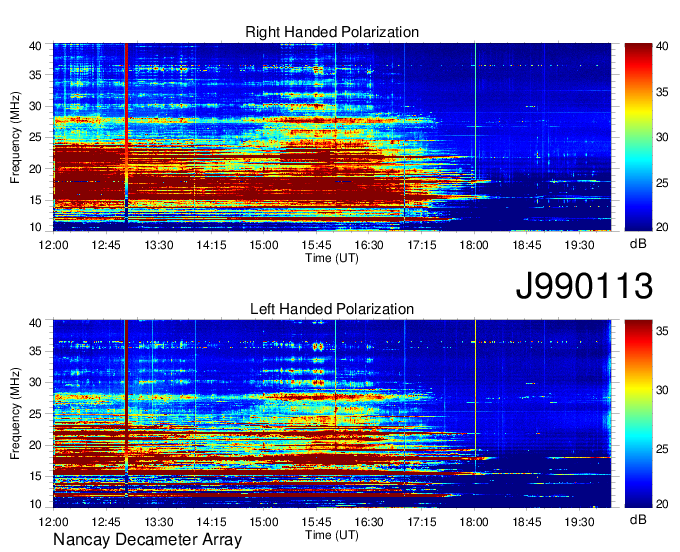Click the 30 MHz tick on the right-handed plot
The height and width of the screenshot is (552, 680).
coord(36,106)
